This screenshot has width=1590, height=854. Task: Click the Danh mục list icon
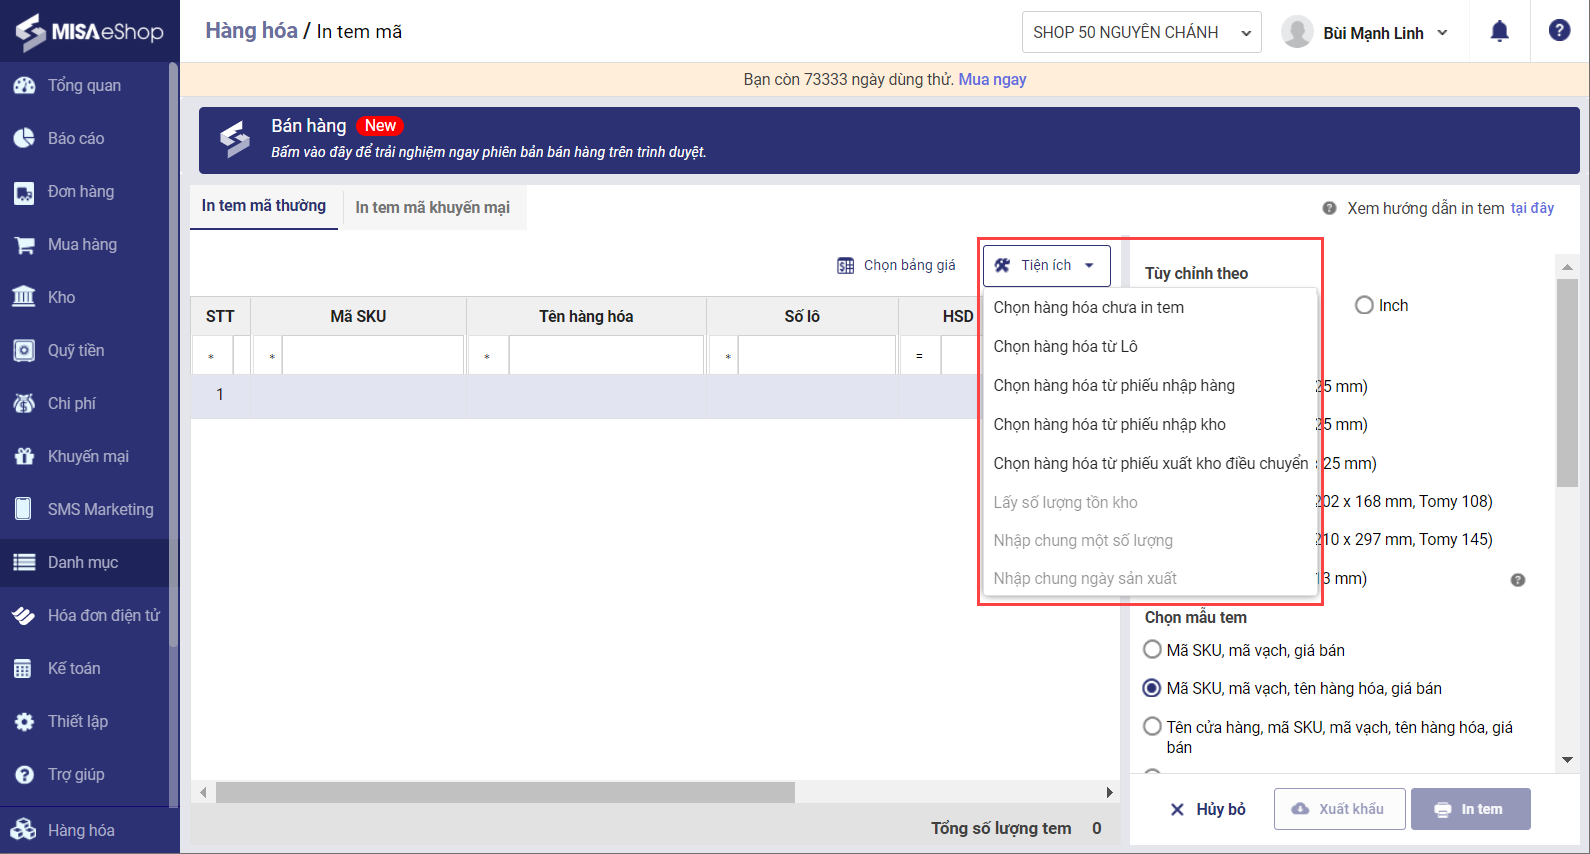point(24,563)
